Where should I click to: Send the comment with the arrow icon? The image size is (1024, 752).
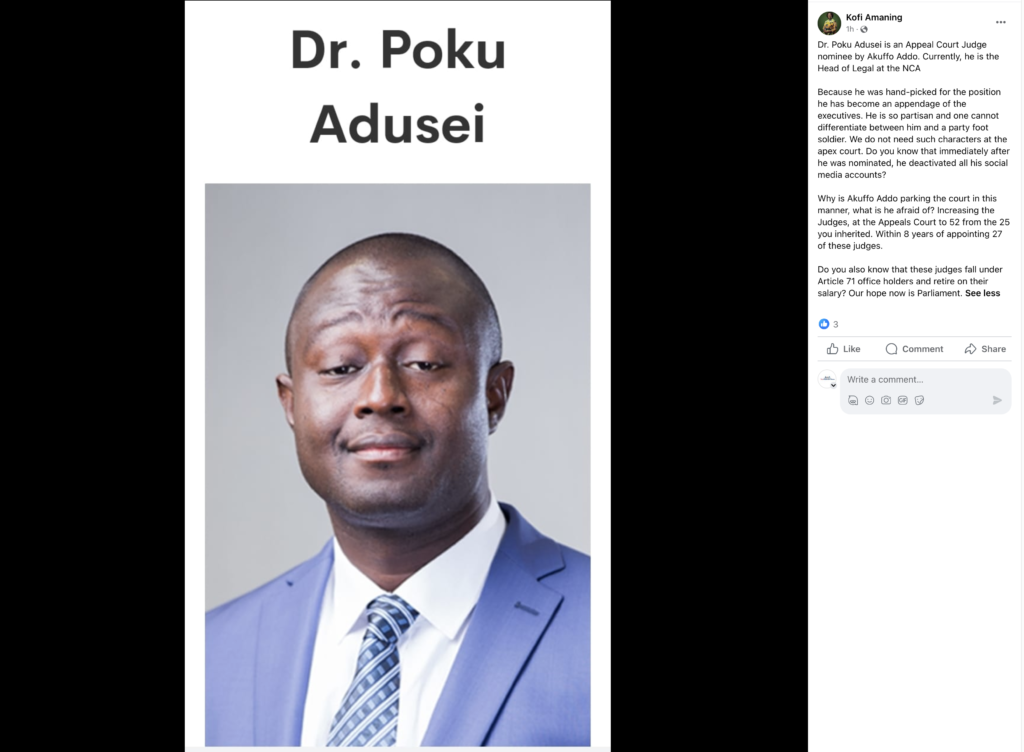(997, 400)
